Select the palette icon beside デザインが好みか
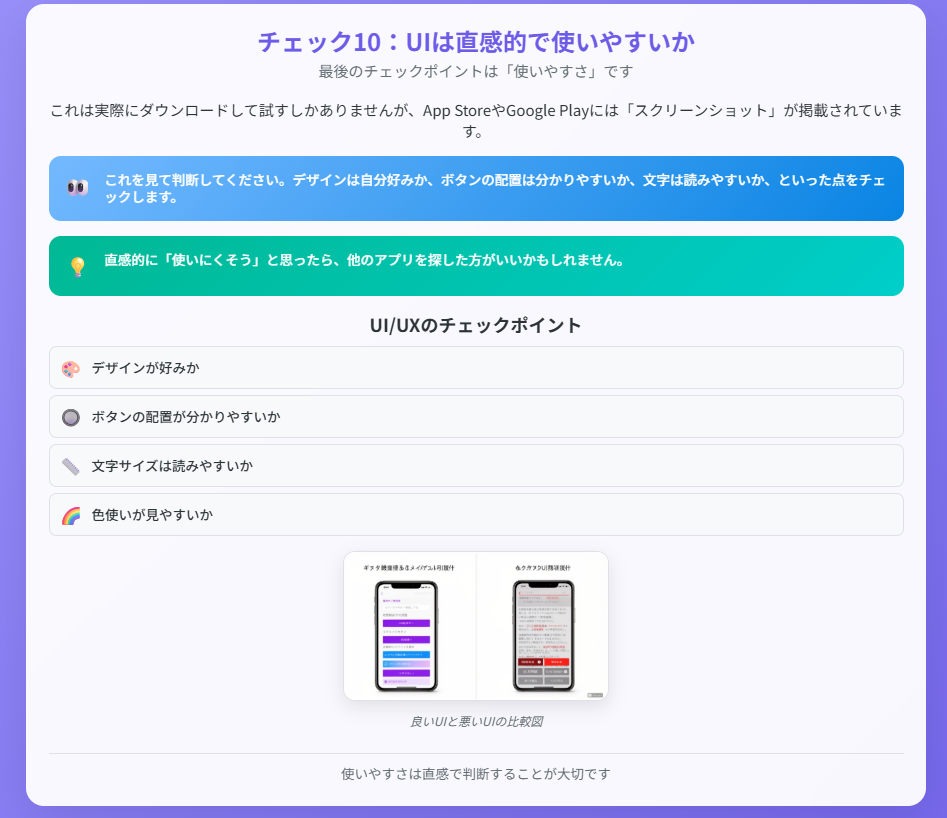This screenshot has height=818, width=947. [70, 368]
